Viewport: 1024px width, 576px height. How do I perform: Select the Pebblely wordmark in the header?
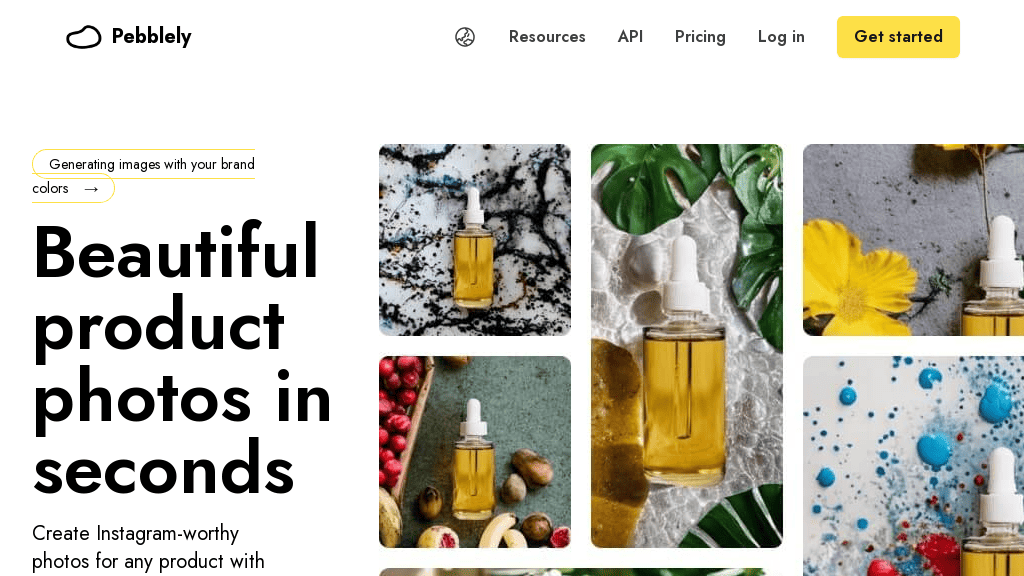[152, 36]
